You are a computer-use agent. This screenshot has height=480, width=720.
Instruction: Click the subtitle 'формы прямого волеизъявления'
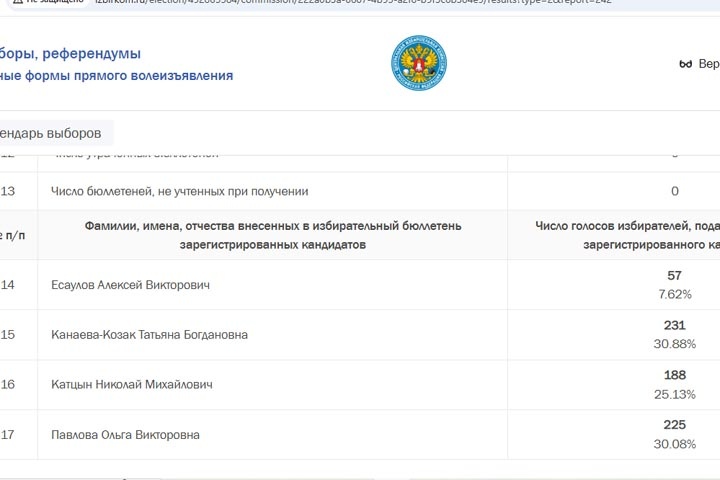pyautogui.click(x=129, y=75)
